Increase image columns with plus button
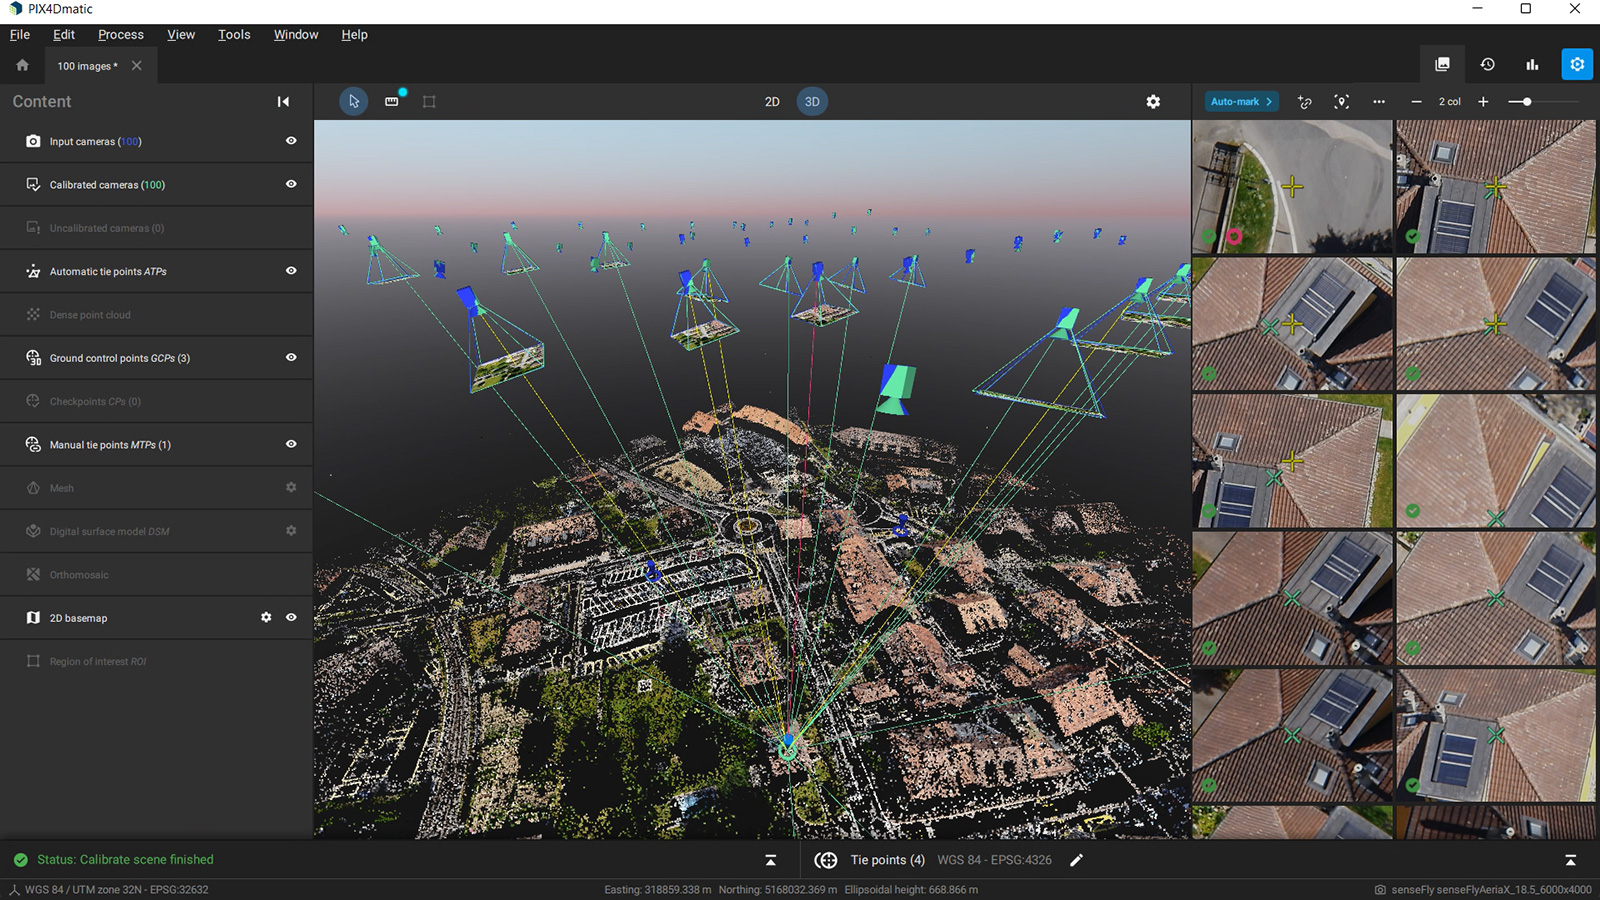The height and width of the screenshot is (900, 1600). [x=1483, y=101]
